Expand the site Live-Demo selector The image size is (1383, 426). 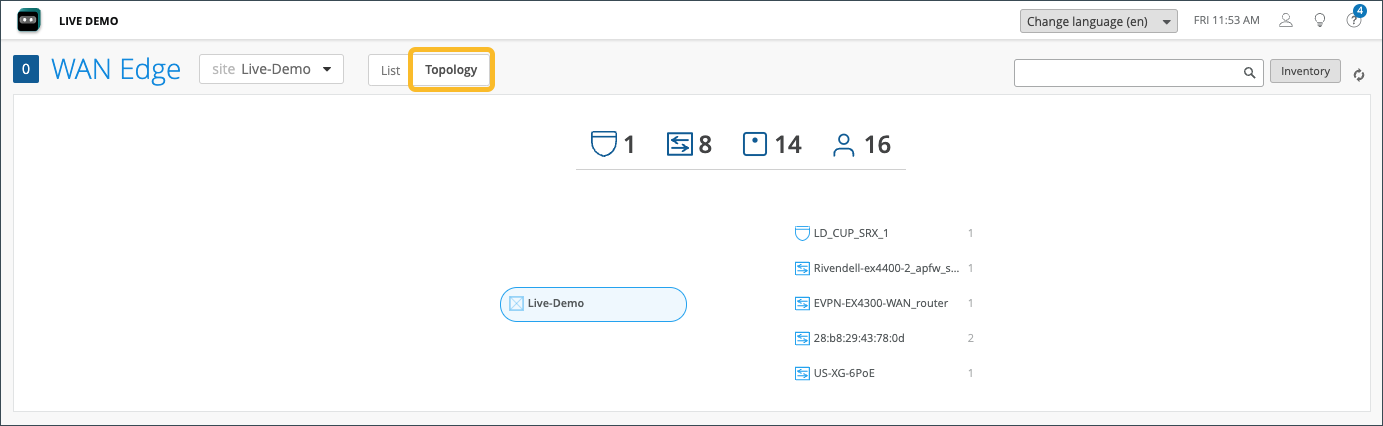click(x=271, y=69)
